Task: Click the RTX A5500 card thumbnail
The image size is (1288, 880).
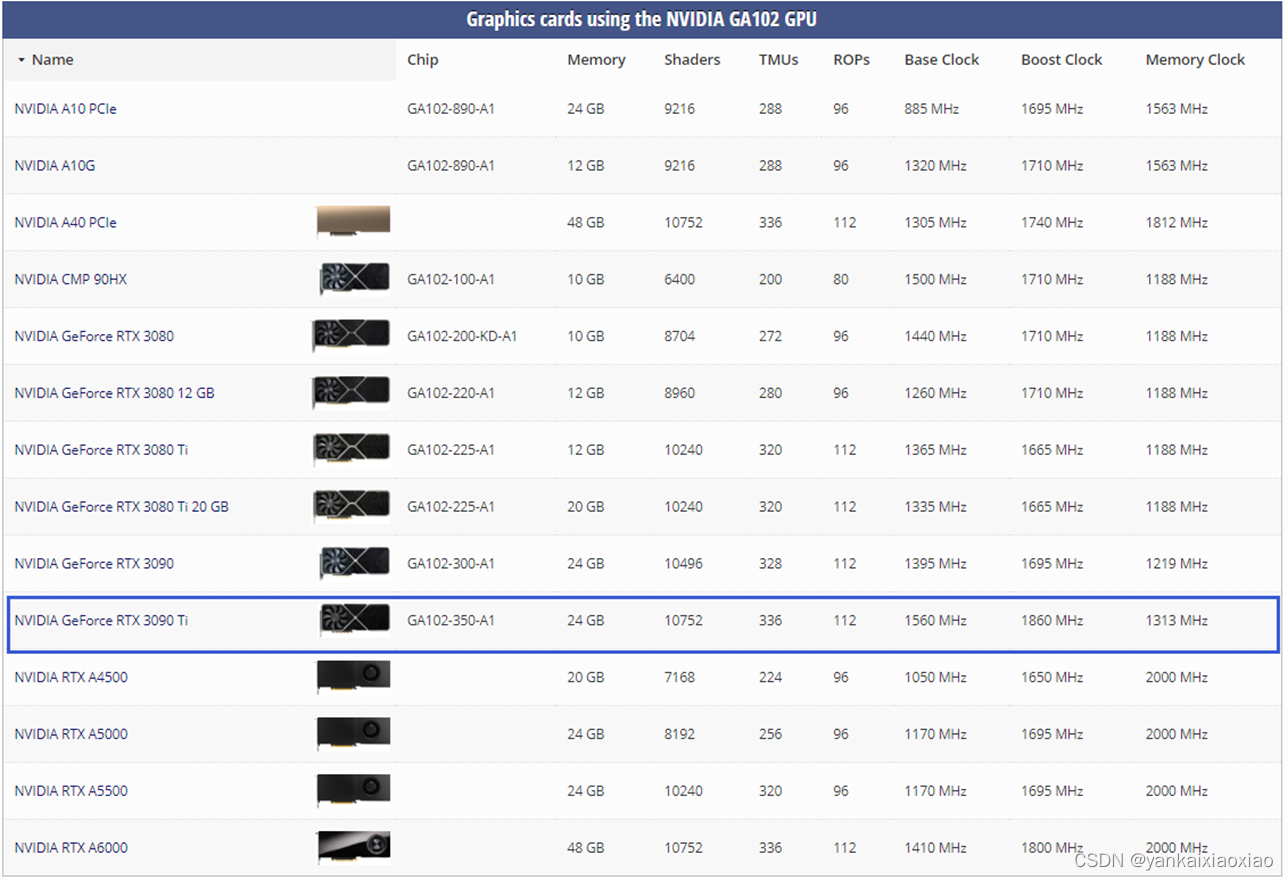Action: (353, 791)
